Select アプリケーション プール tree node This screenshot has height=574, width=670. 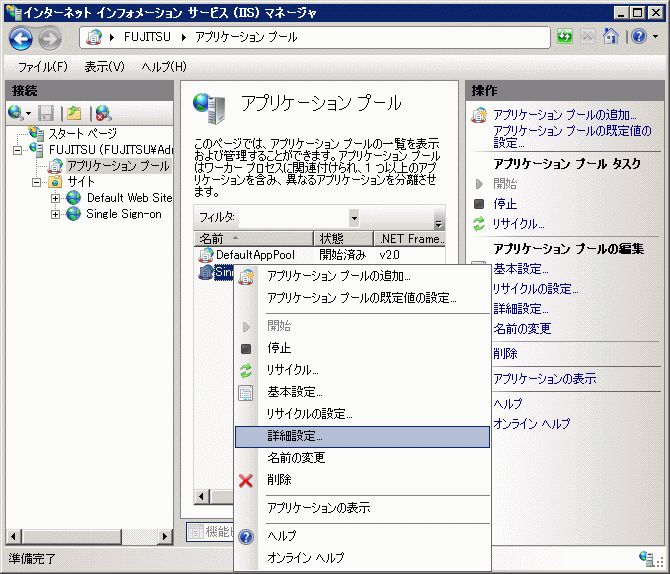[118, 166]
